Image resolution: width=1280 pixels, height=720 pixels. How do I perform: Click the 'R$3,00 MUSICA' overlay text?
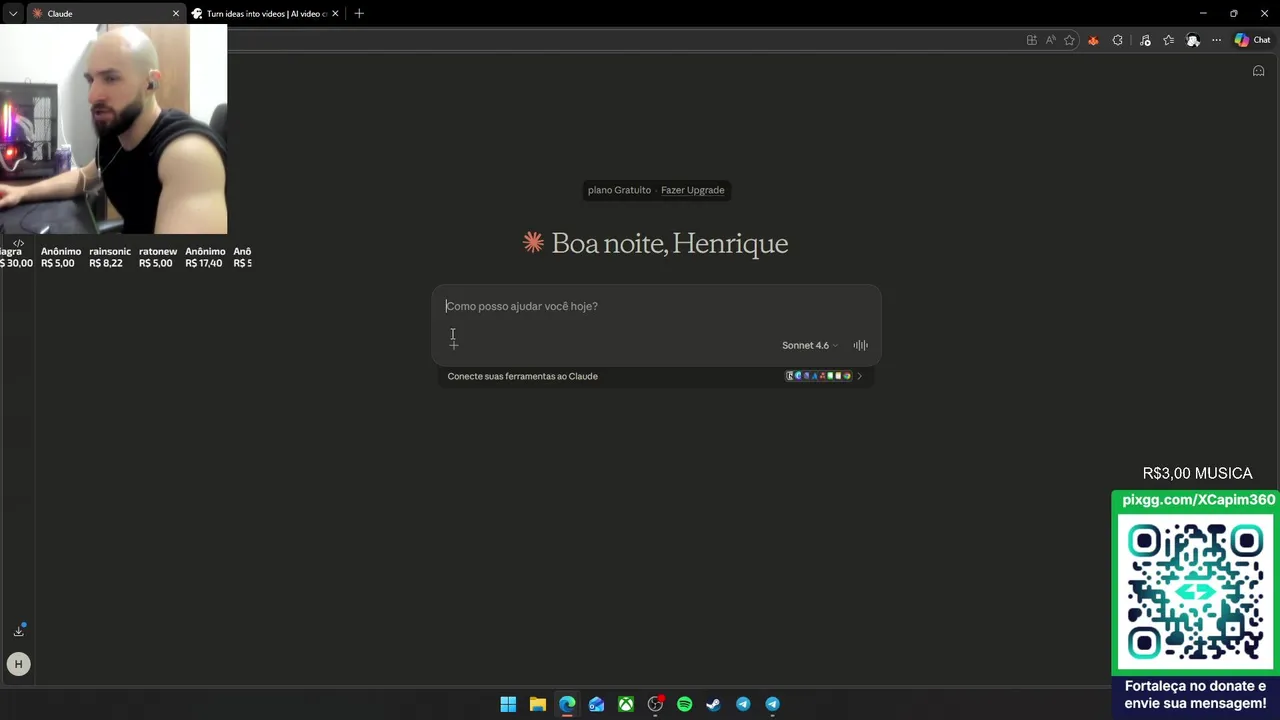pyautogui.click(x=1197, y=473)
